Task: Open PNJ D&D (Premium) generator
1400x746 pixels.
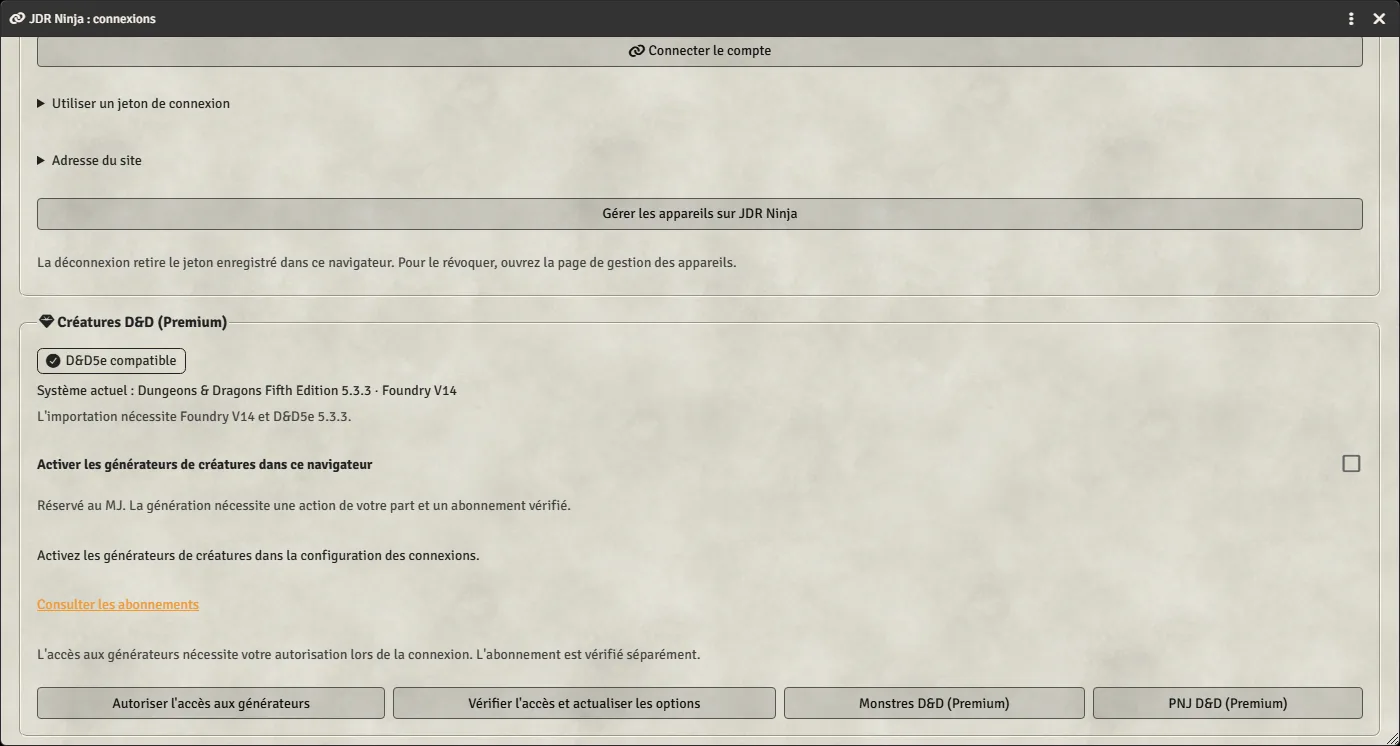Action: 1228,703
